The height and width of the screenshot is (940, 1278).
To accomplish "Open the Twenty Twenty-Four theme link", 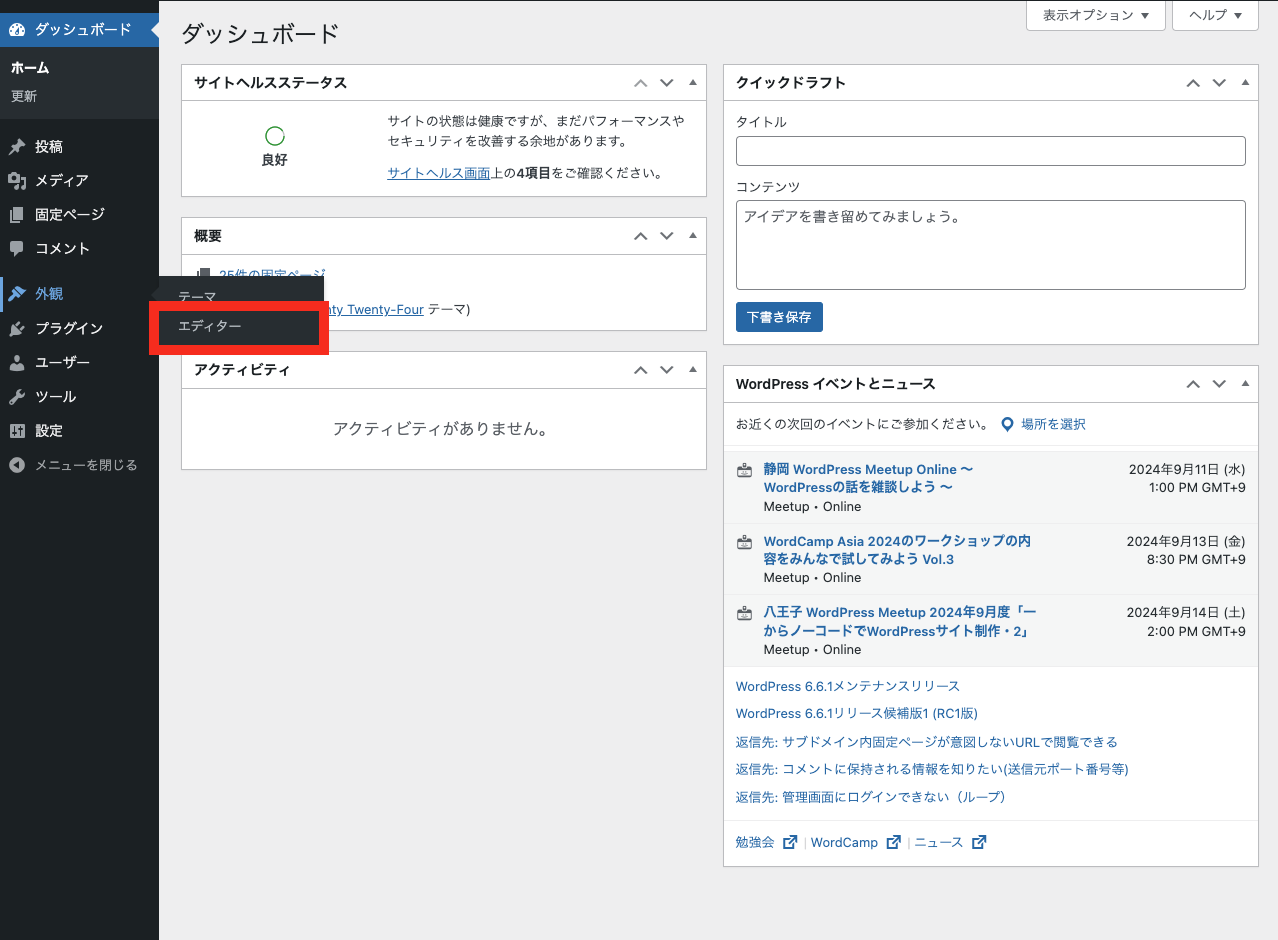I will 377,310.
